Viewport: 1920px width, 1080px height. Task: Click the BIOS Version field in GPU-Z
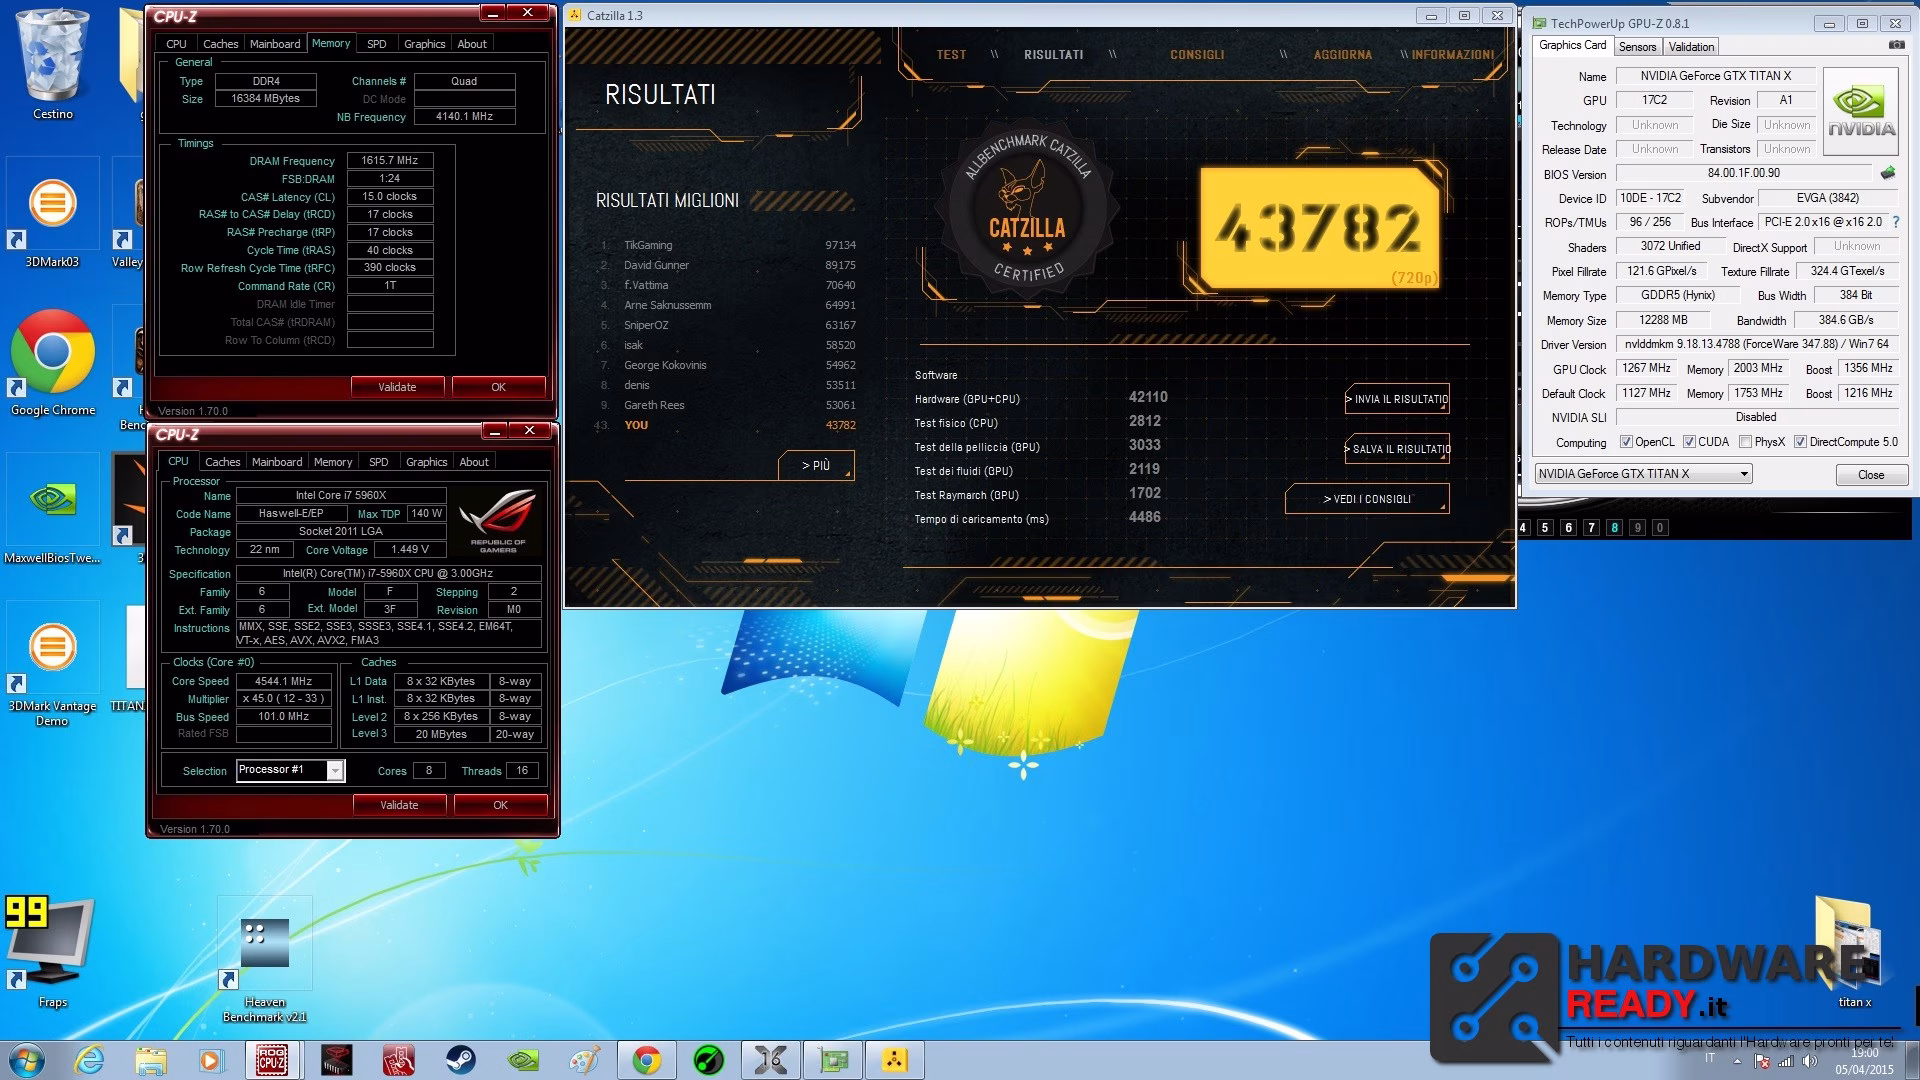click(1743, 173)
